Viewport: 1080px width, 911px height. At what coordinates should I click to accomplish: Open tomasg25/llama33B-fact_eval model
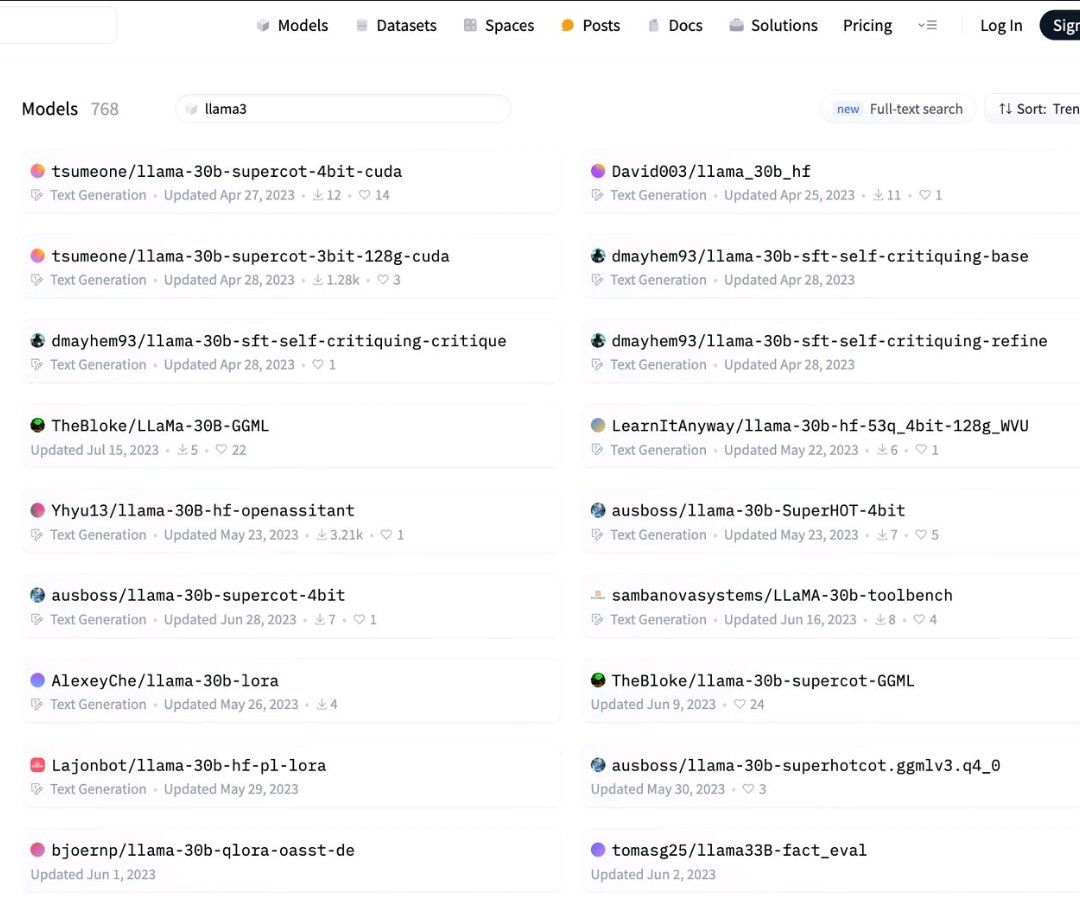(x=831, y=861)
